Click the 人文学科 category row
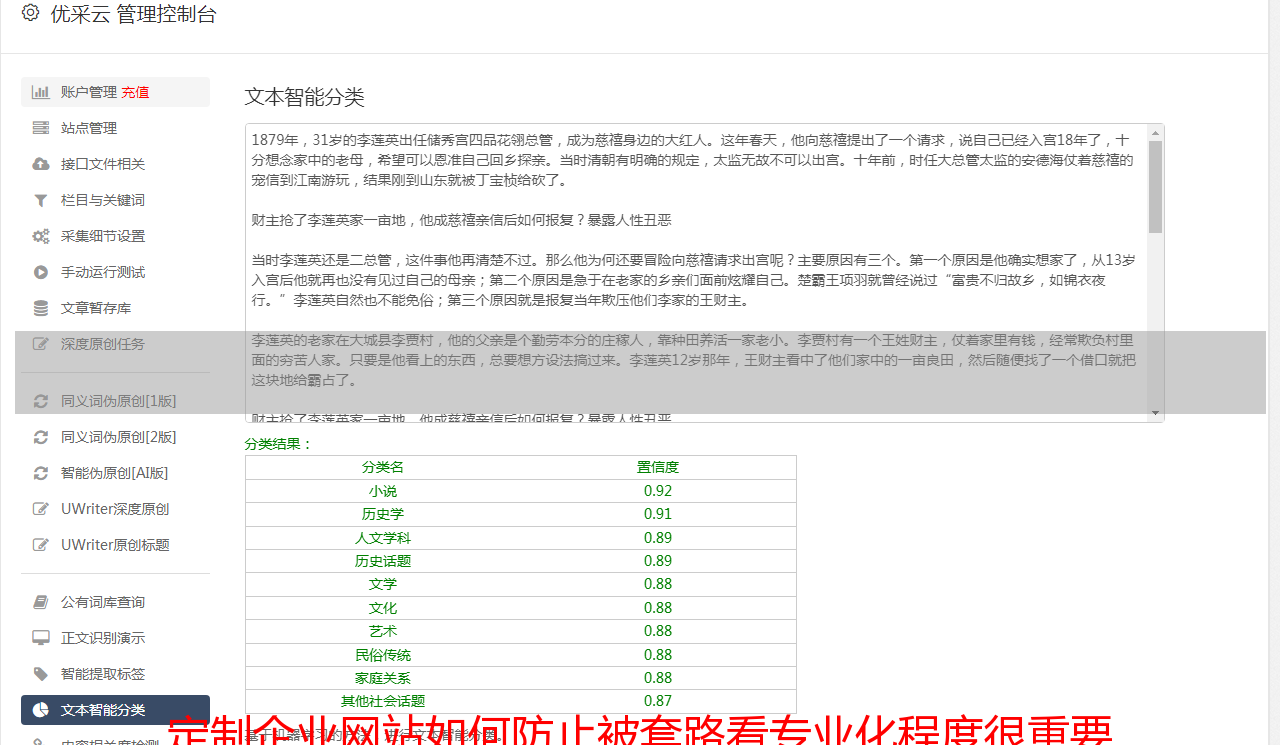Image resolution: width=1280 pixels, height=745 pixels. 521,537
